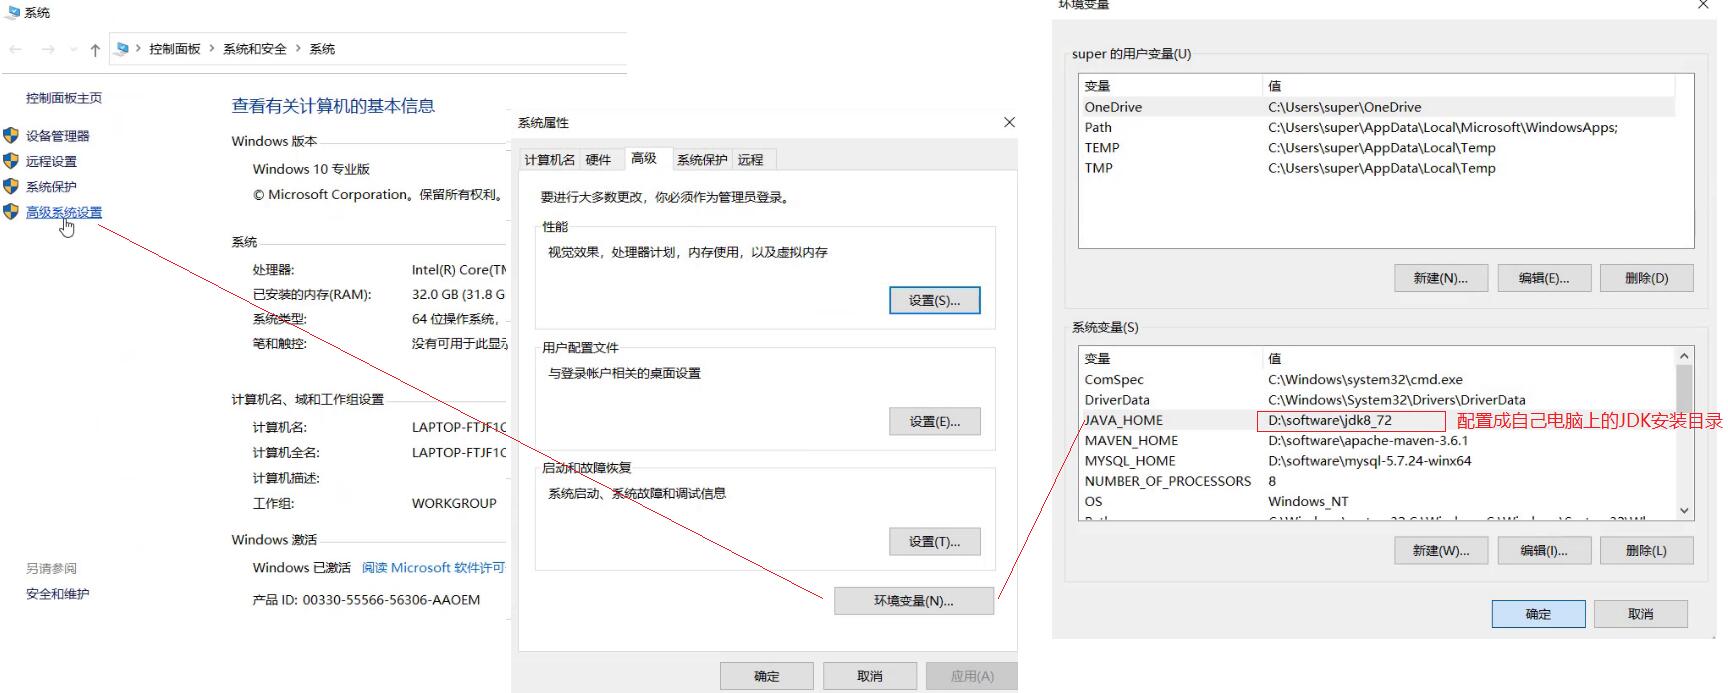Select the MAVEN_HOME system variable row
This screenshot has width=1728, height=693.
point(1377,440)
